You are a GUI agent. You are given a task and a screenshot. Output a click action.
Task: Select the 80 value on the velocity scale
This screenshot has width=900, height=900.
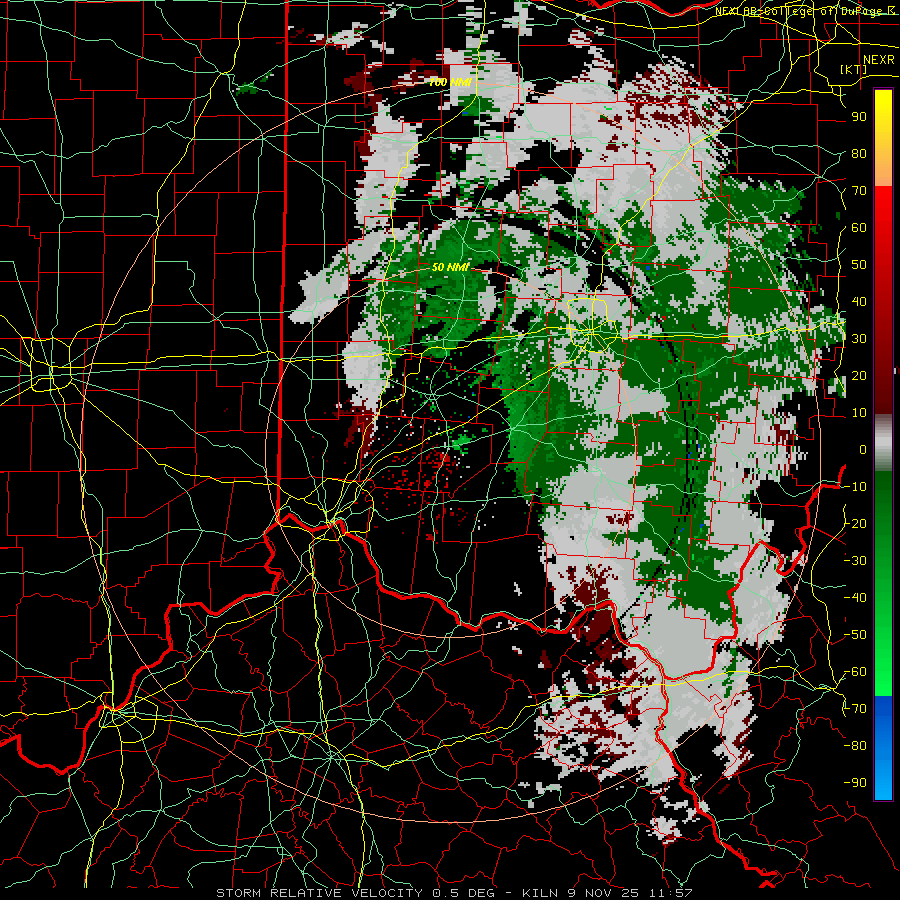coord(859,153)
